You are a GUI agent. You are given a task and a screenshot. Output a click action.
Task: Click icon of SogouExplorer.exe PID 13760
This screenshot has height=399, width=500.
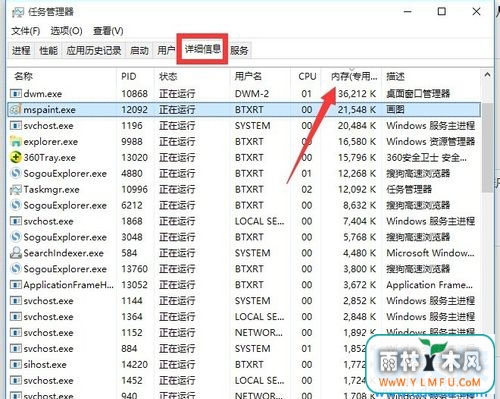click(x=15, y=269)
